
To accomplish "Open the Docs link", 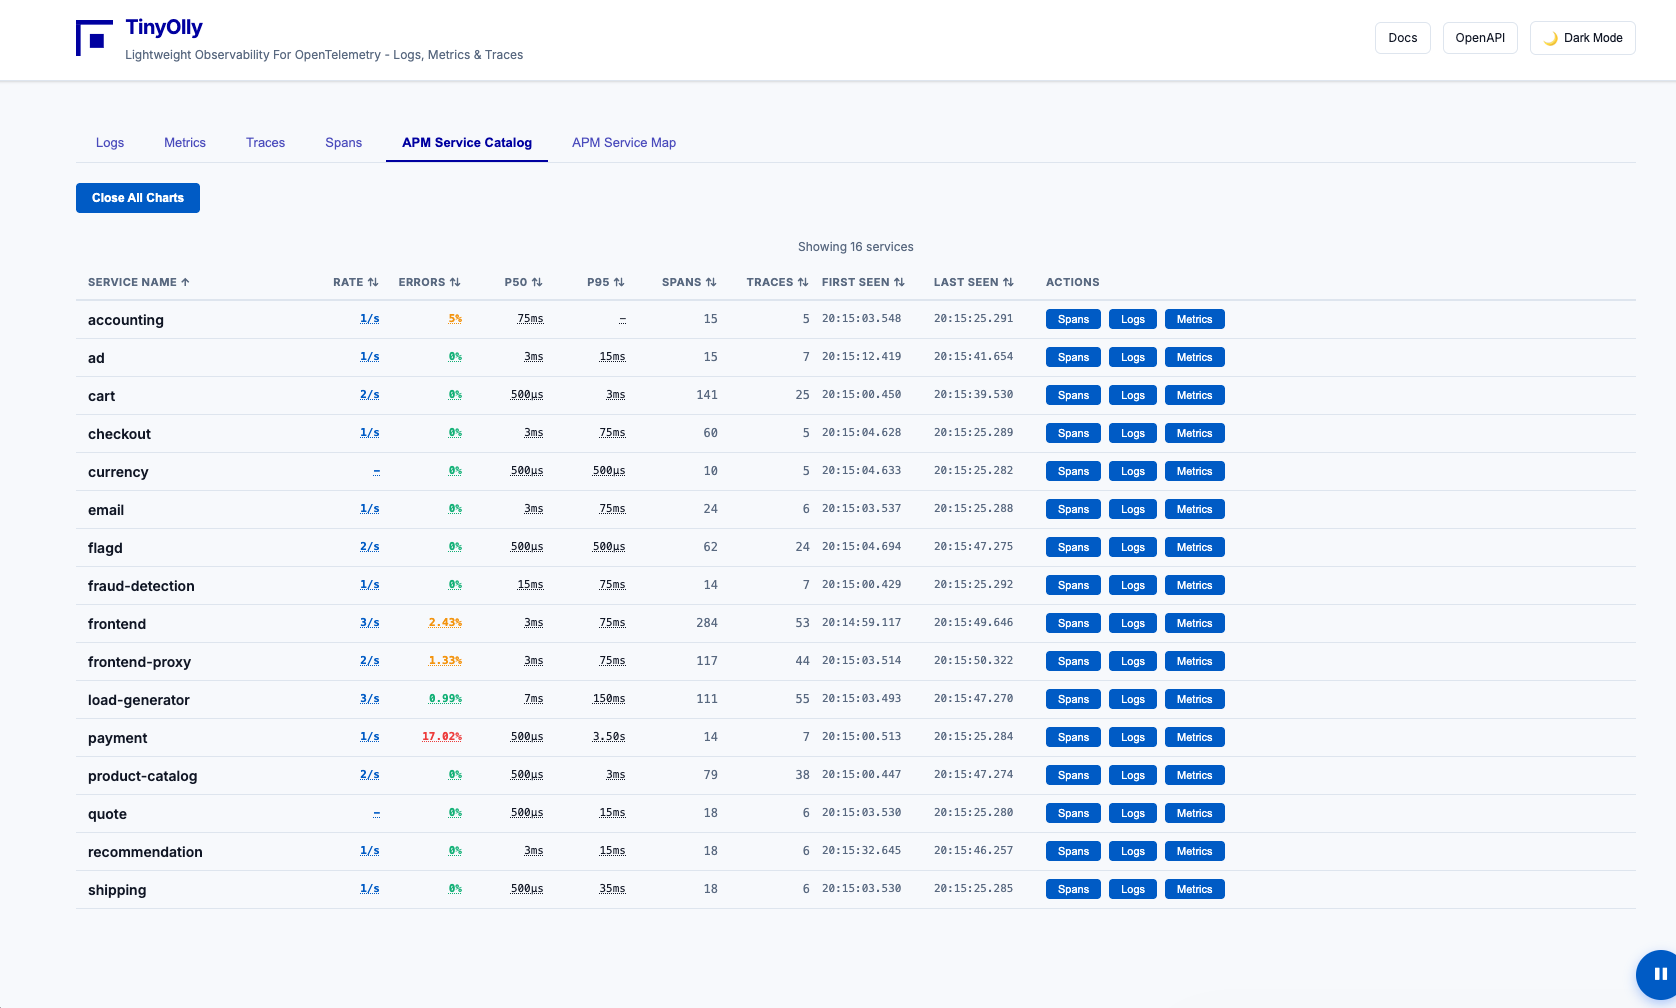I will click(1402, 38).
